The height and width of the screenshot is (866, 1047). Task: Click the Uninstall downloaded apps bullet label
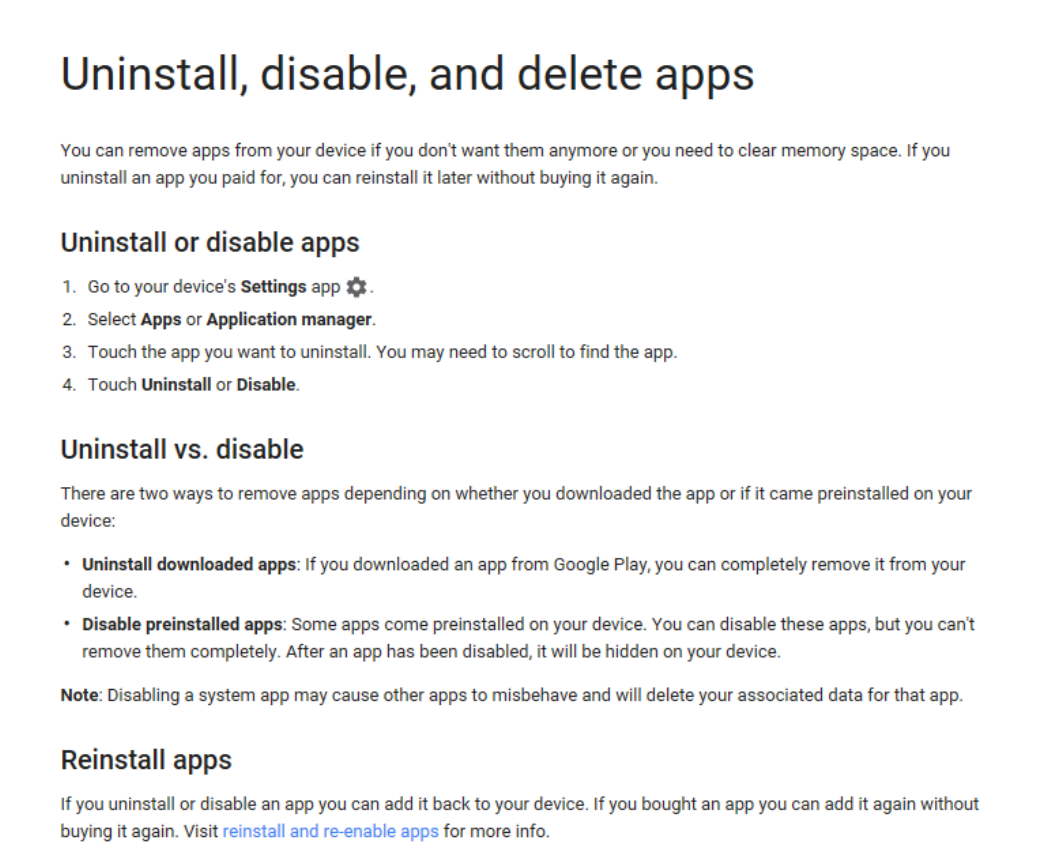(x=189, y=565)
